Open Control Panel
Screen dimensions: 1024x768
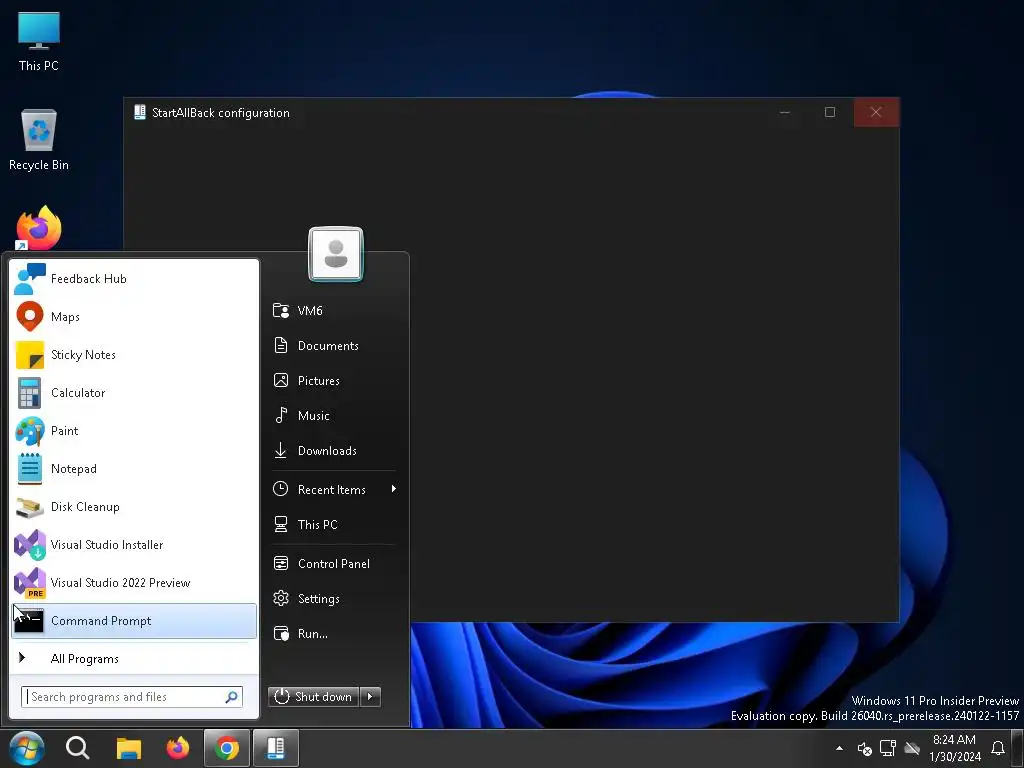333,564
